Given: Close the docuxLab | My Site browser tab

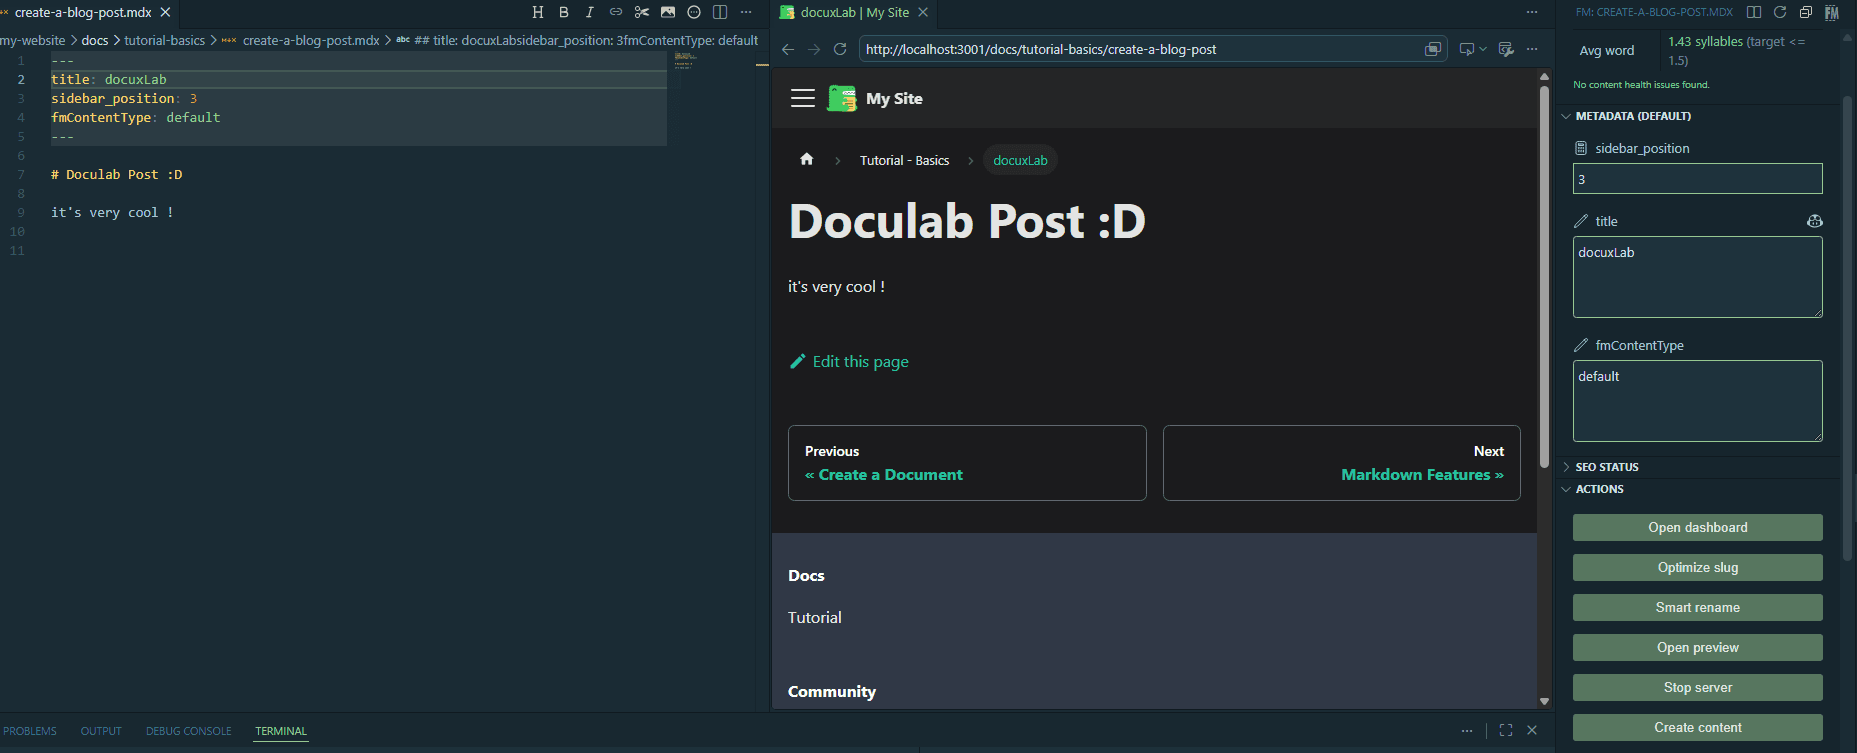Looking at the screenshot, I should pyautogui.click(x=923, y=12).
